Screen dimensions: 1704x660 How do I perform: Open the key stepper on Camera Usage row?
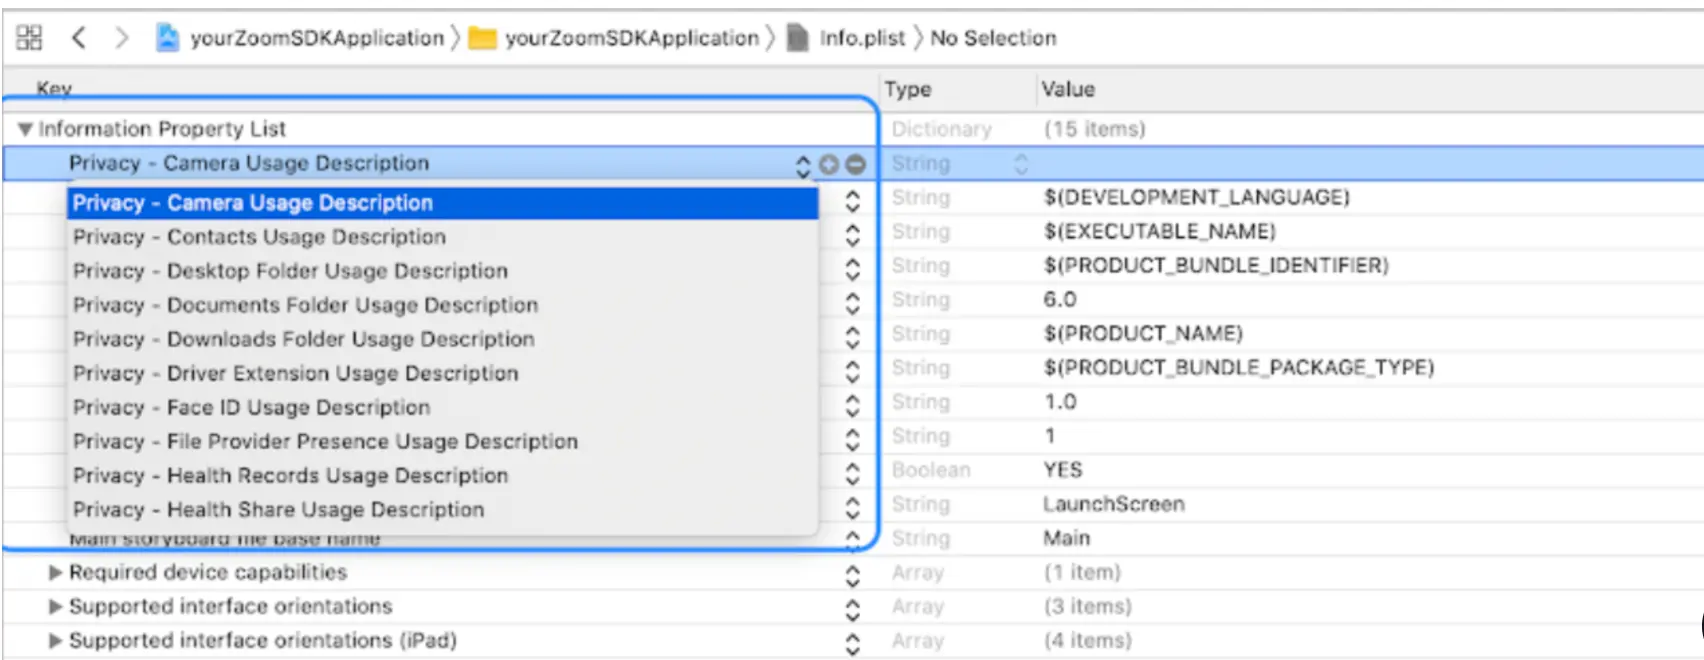coord(802,165)
